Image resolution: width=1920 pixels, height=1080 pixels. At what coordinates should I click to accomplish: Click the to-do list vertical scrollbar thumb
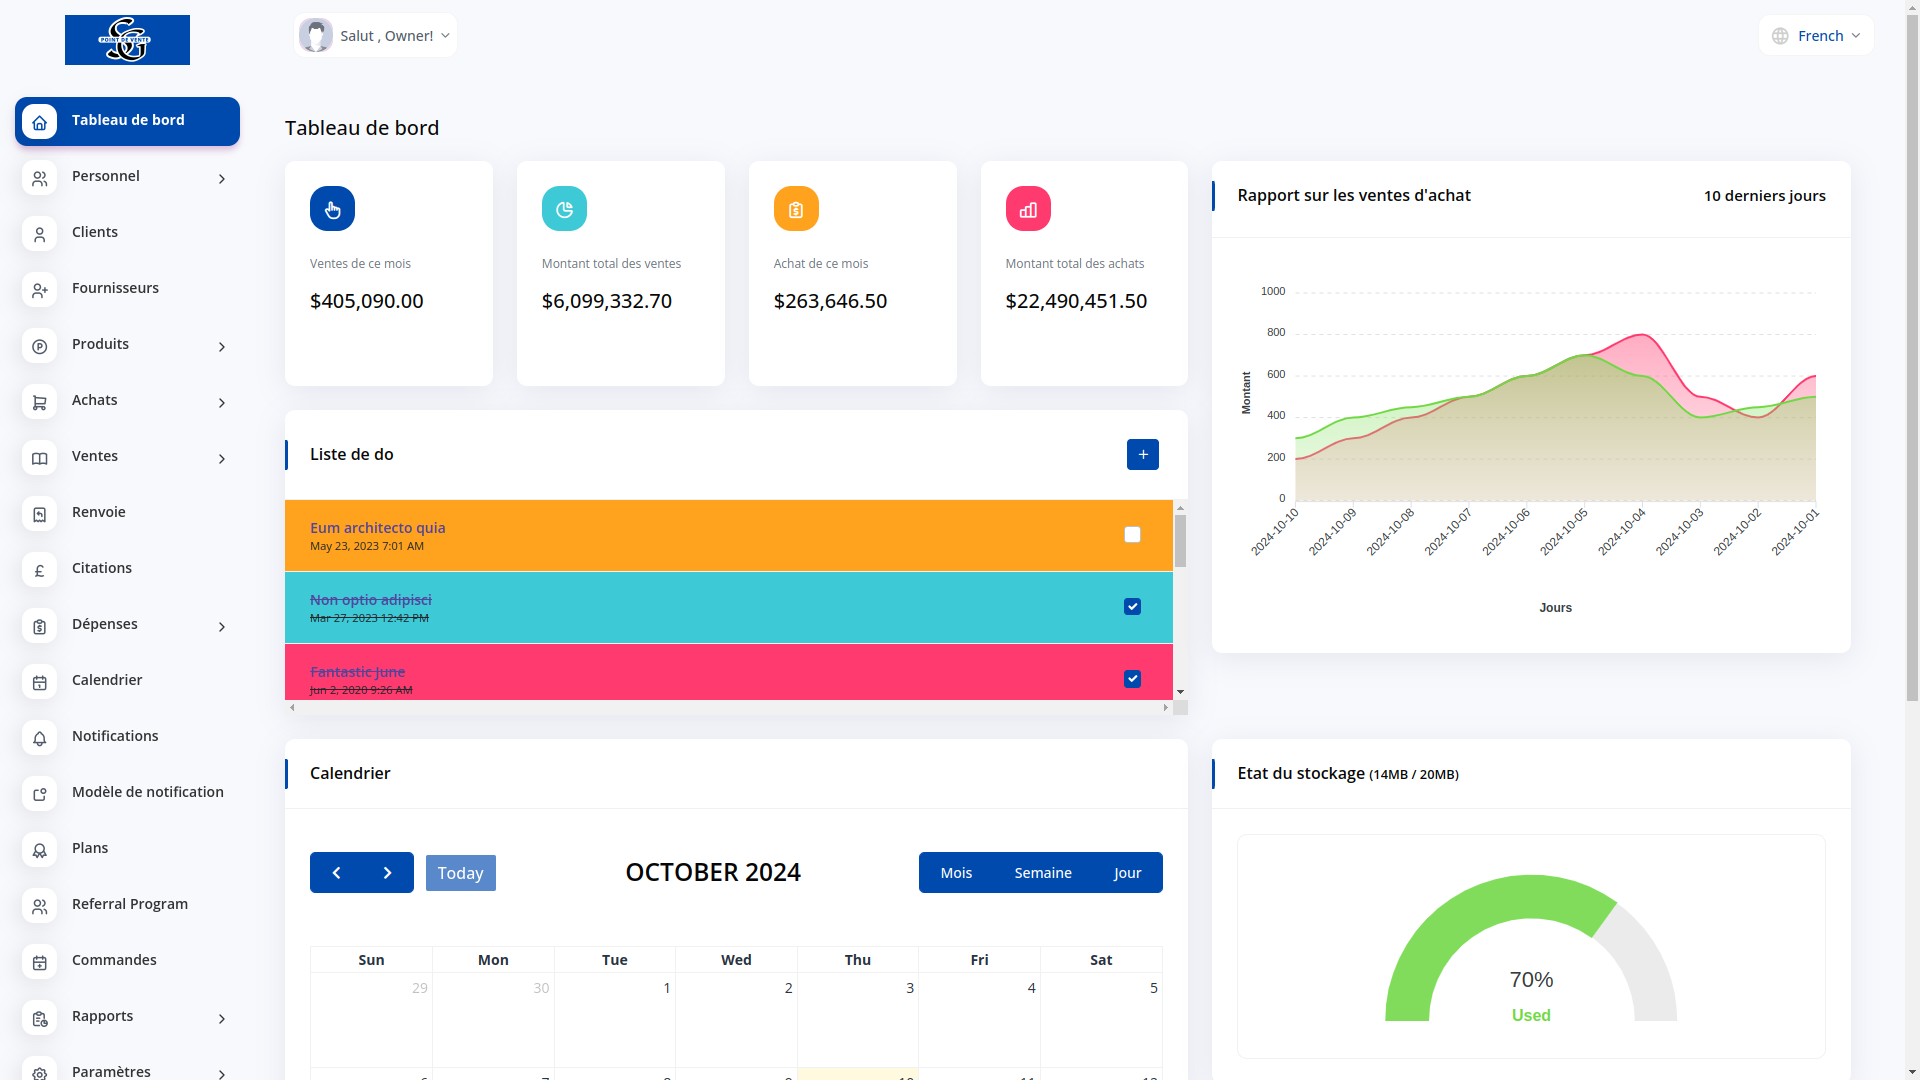(x=1180, y=540)
